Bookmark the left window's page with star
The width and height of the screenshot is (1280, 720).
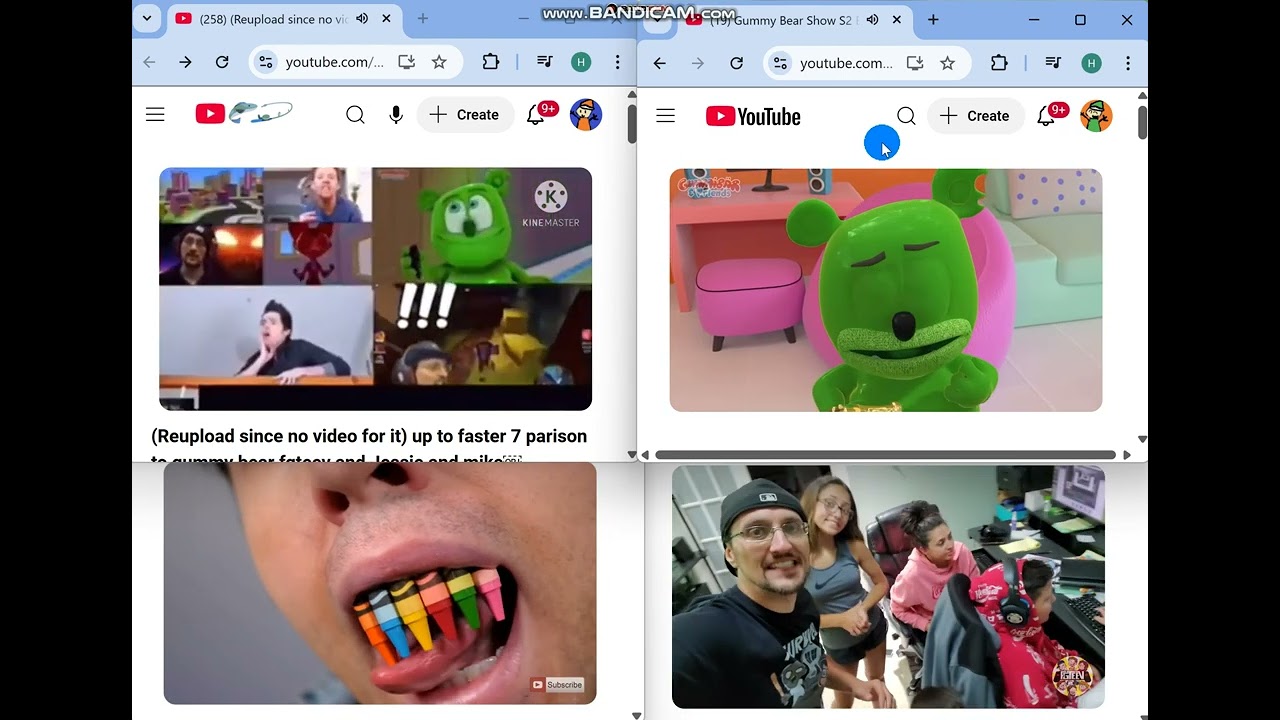[x=439, y=62]
